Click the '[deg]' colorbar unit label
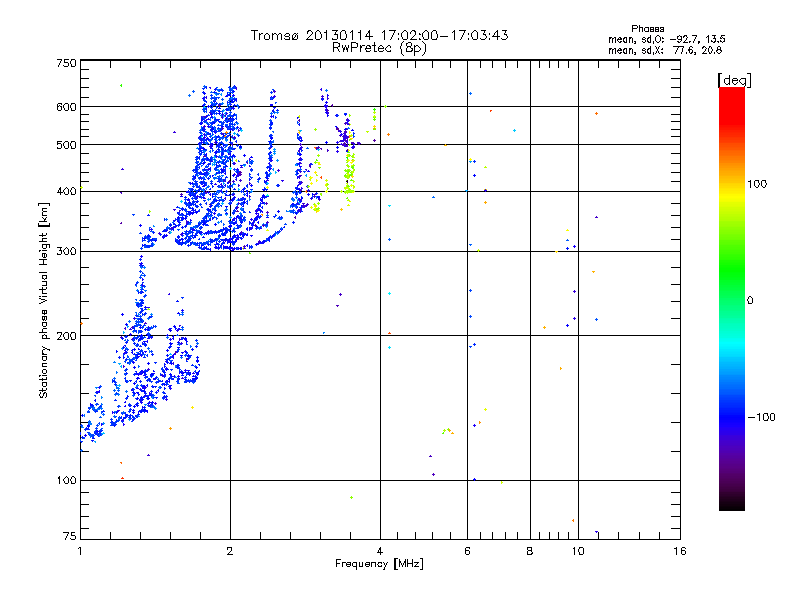Screen dimensions: 800x600 point(734,80)
